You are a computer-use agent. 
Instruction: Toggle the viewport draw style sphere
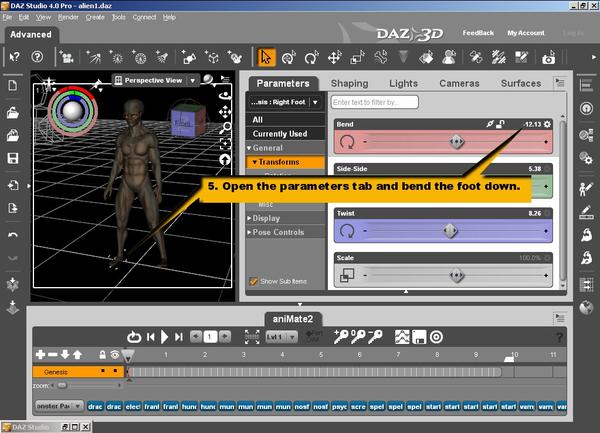point(208,79)
